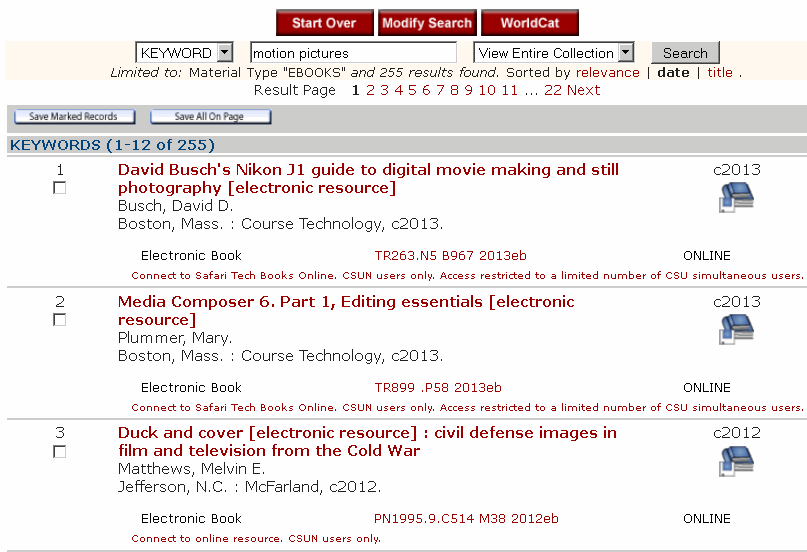
Task: Mark checkbox for result 1
Action: [60, 188]
